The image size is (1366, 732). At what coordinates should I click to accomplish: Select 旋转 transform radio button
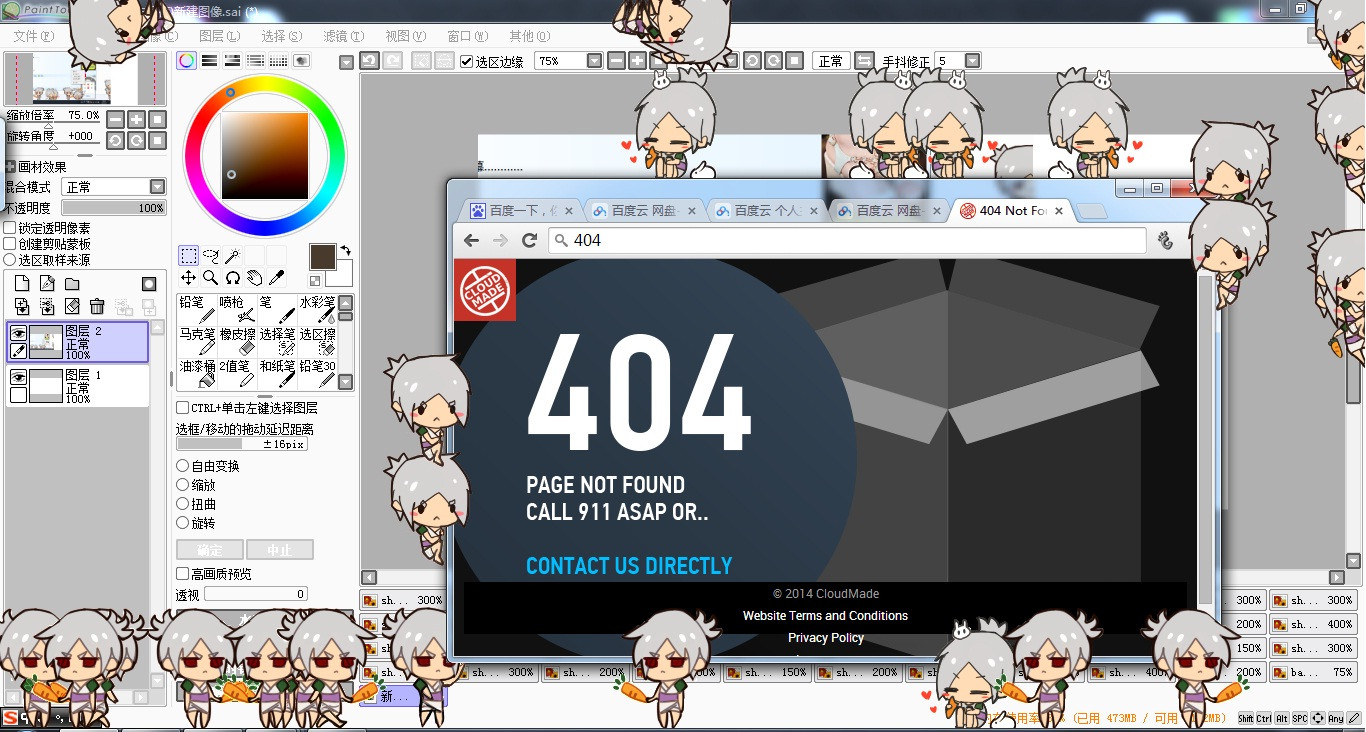click(183, 523)
